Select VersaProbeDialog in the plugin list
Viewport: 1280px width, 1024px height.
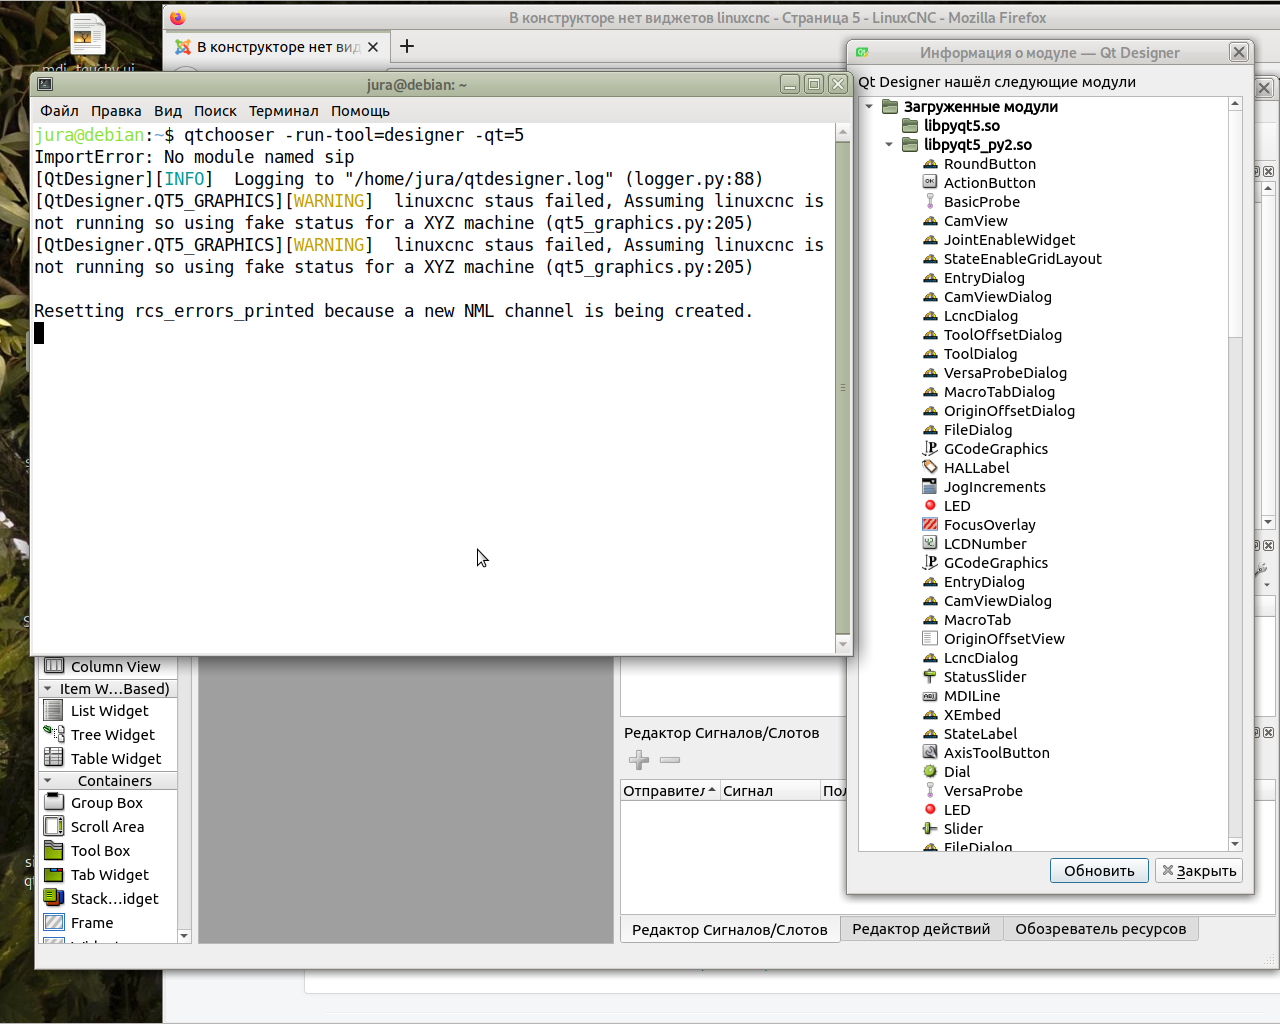(x=1005, y=373)
